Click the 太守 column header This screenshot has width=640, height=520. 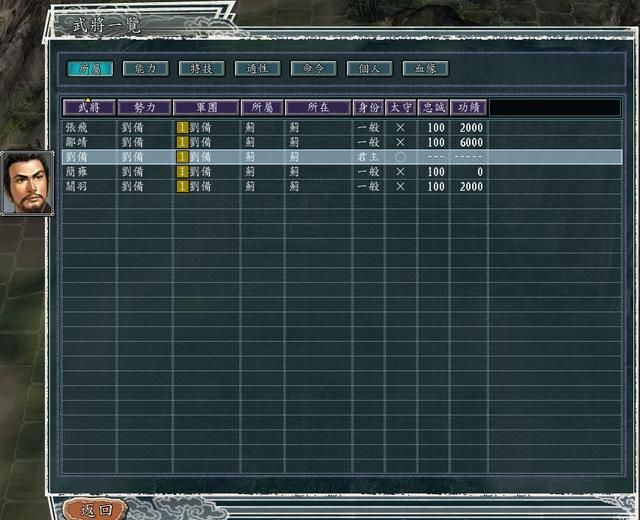pyautogui.click(x=400, y=107)
